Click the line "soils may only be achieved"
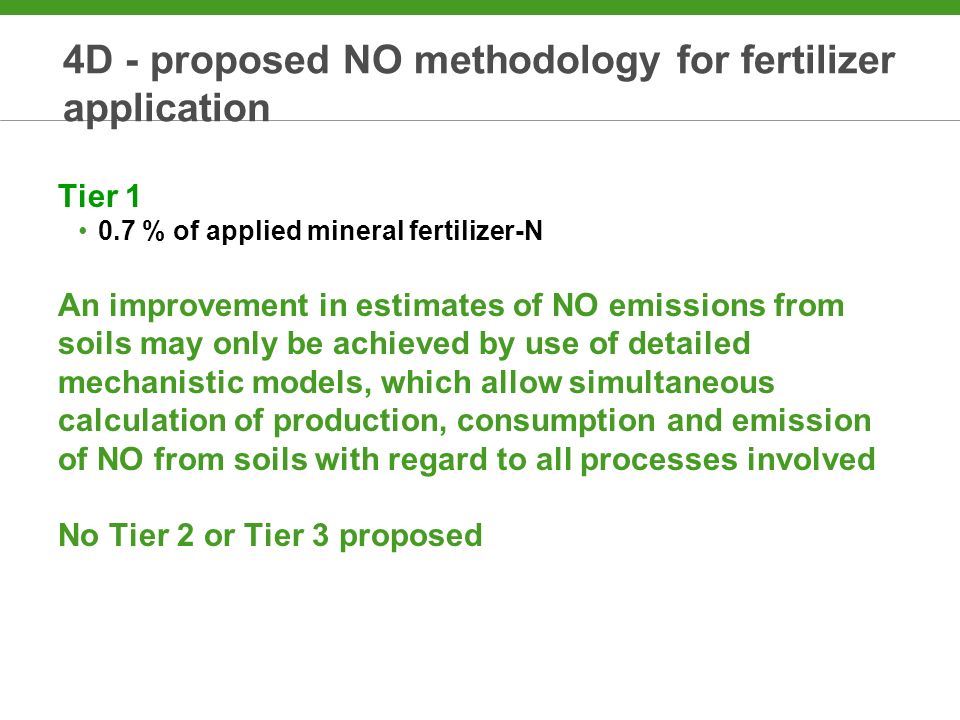The image size is (960, 720). coord(404,343)
